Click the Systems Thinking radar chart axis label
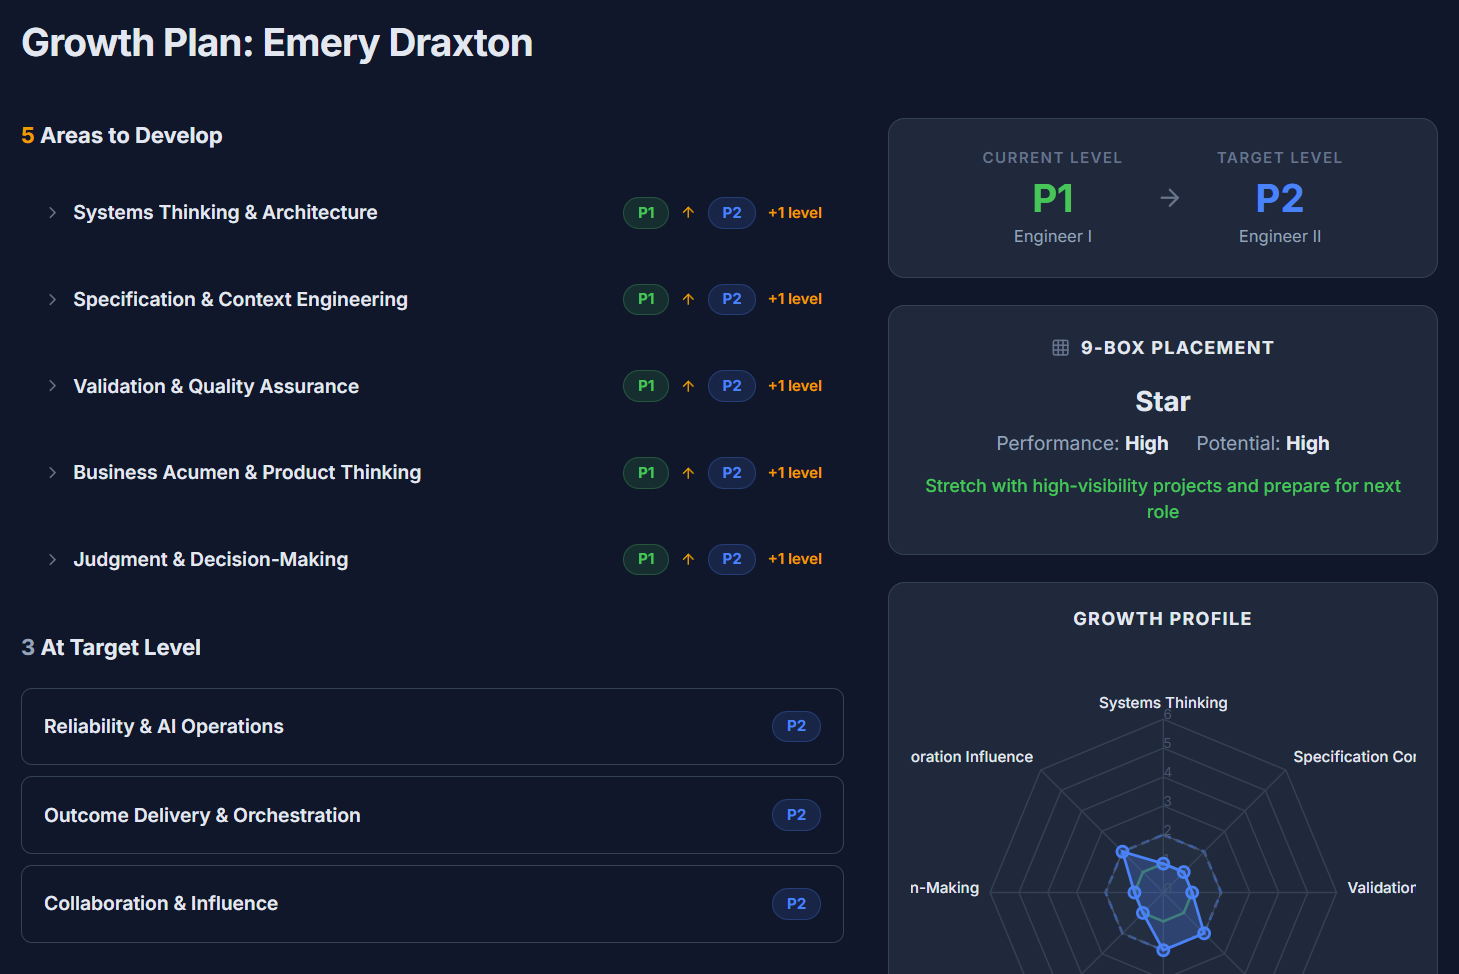 click(1162, 703)
